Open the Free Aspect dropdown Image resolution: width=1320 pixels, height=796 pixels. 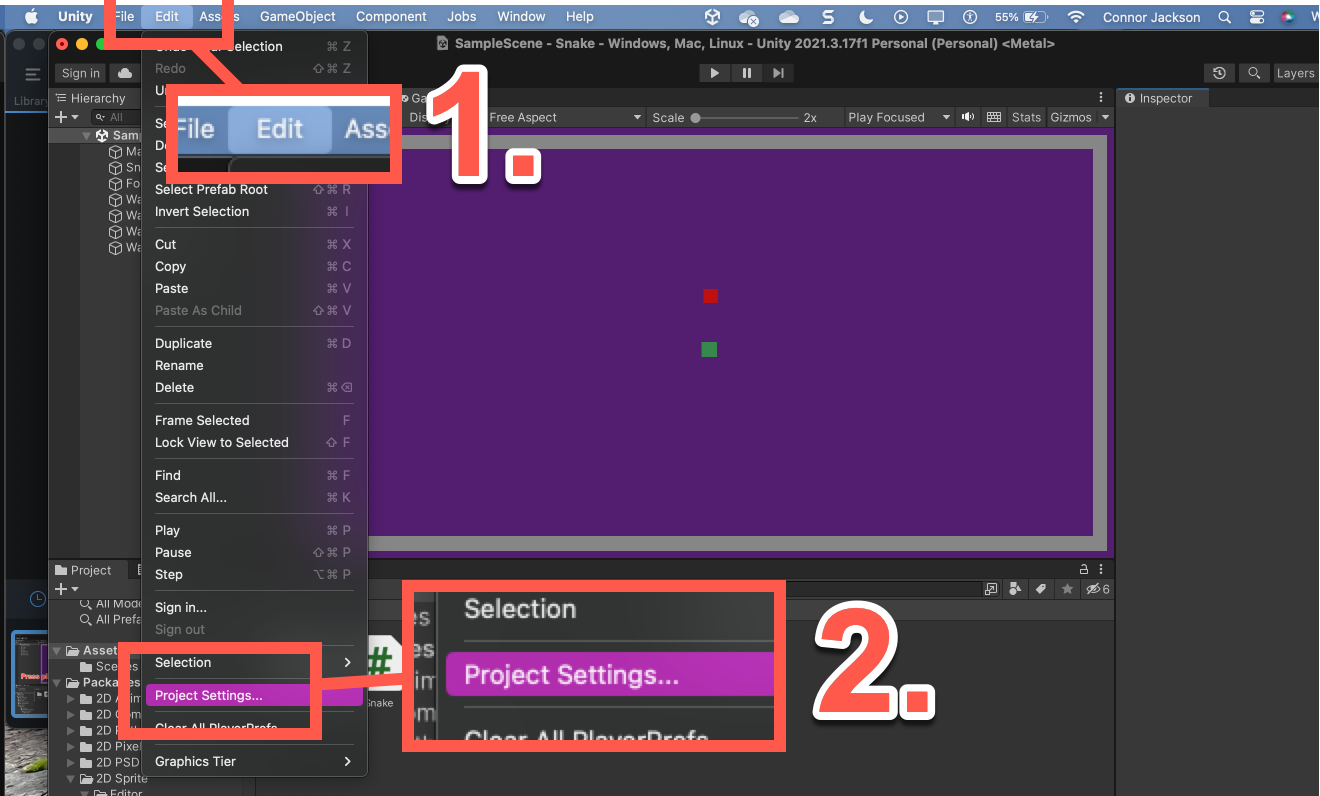pos(565,117)
